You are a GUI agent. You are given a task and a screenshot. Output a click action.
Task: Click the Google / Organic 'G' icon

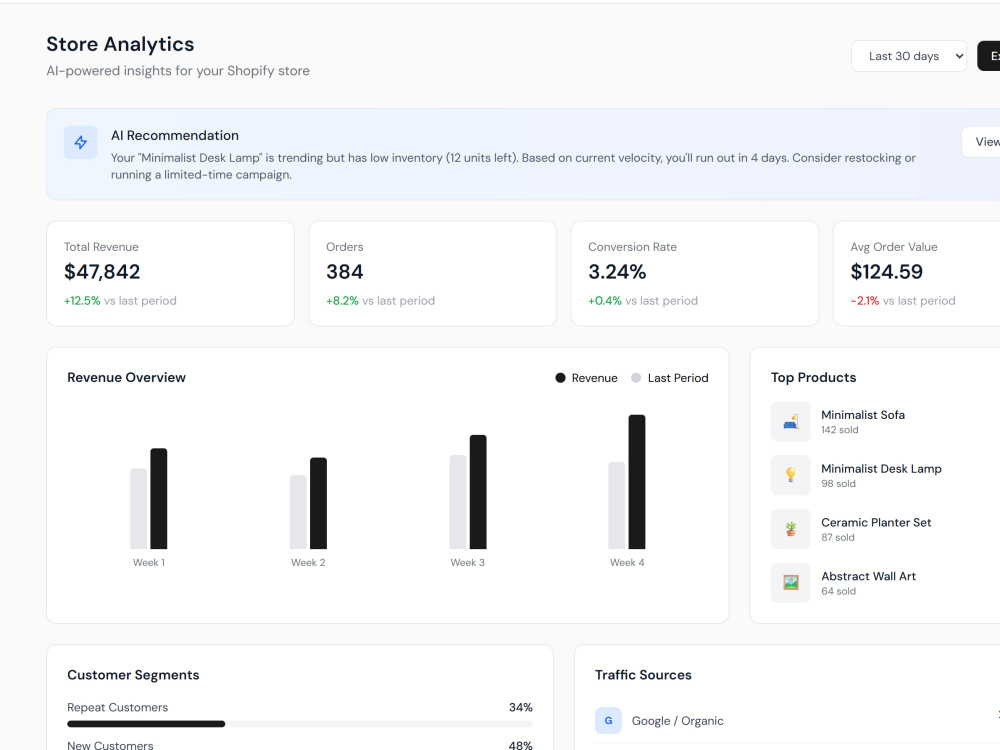(608, 721)
